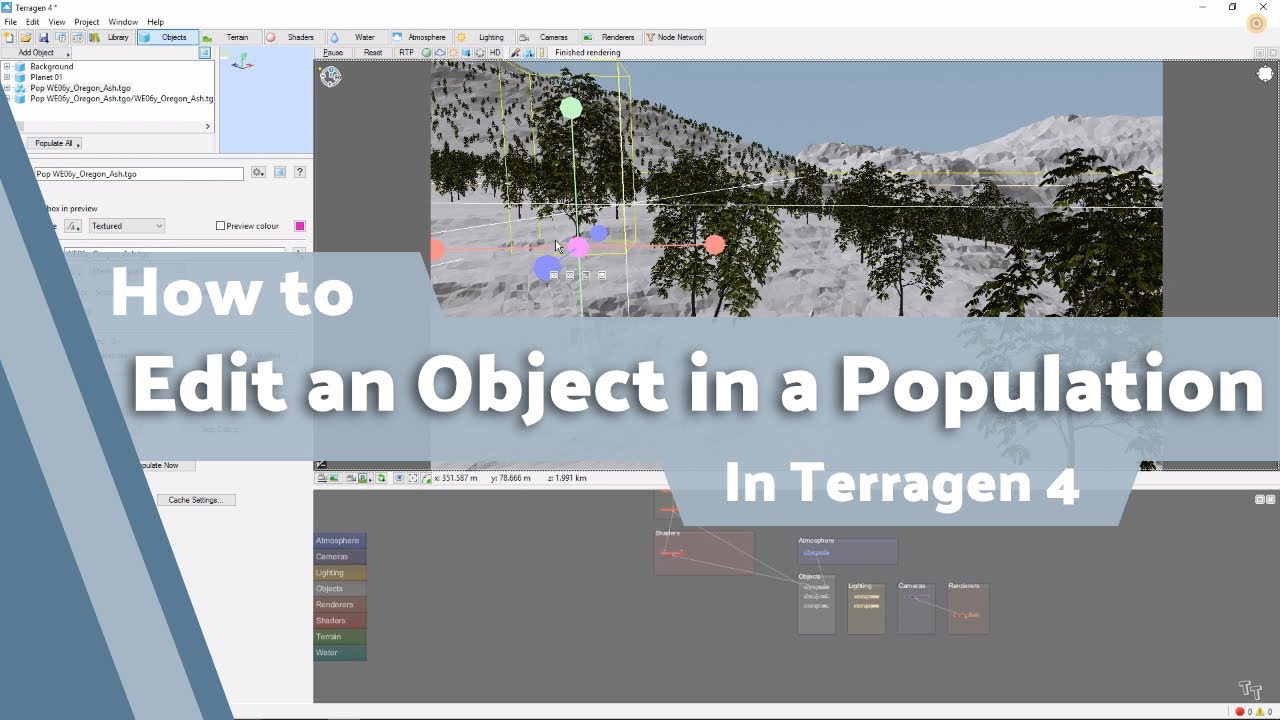1280x720 pixels.
Task: Select Water group in node network list
Action: [340, 653]
